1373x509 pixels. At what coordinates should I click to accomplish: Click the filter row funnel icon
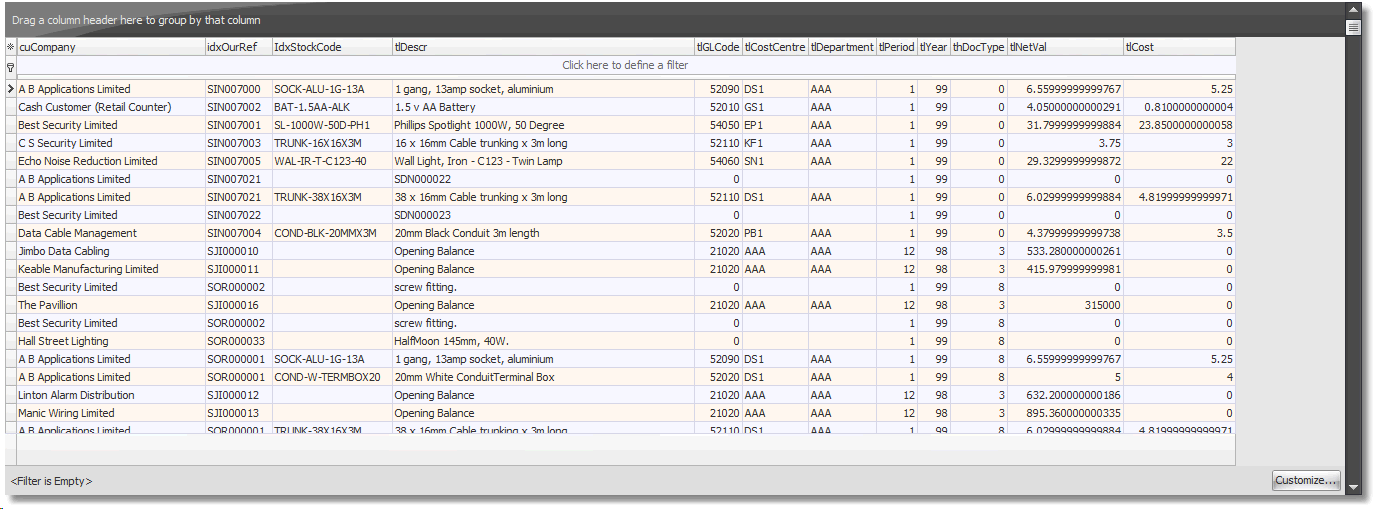(10, 66)
